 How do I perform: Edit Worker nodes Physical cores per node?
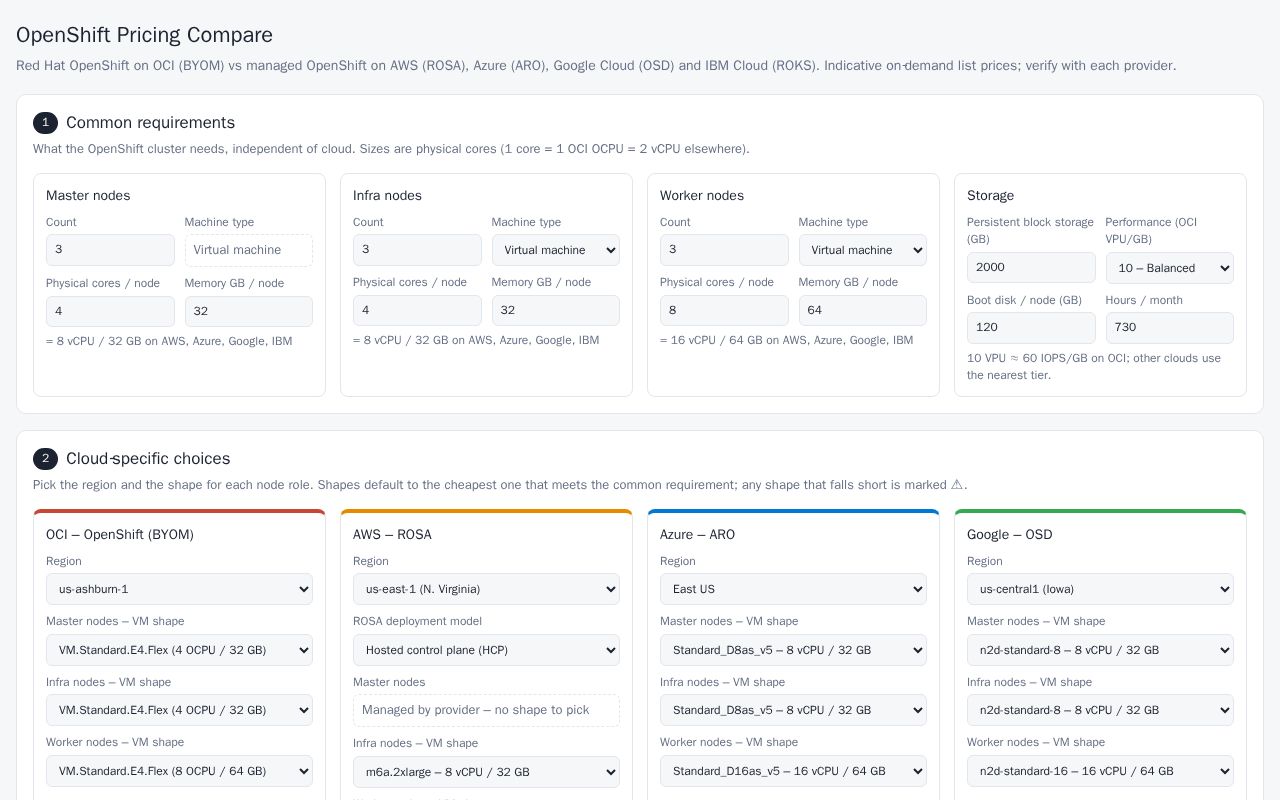(x=724, y=310)
